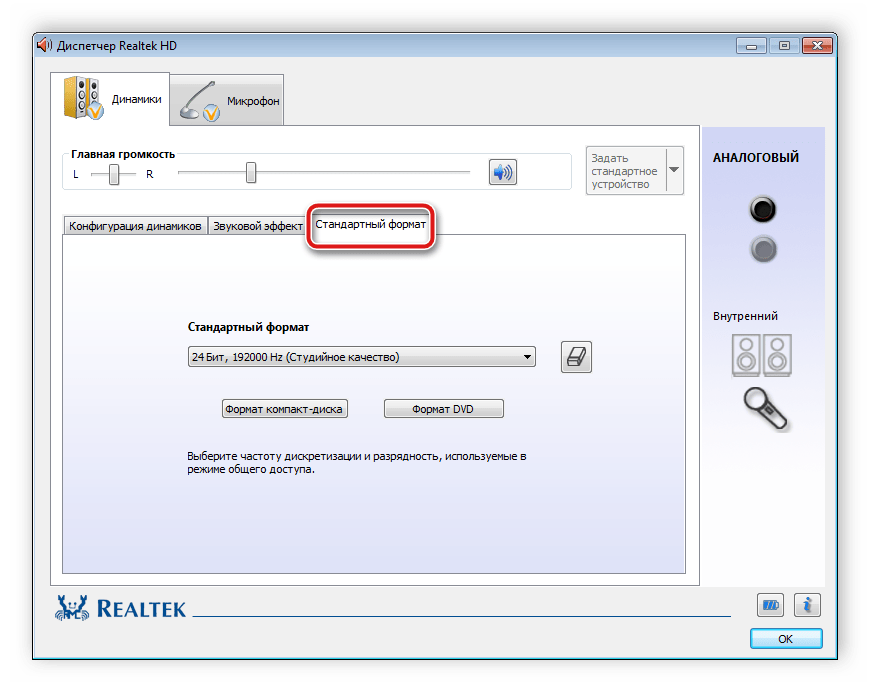Click the L/R balance slider handle
The image size is (870, 692).
pyautogui.click(x=115, y=174)
